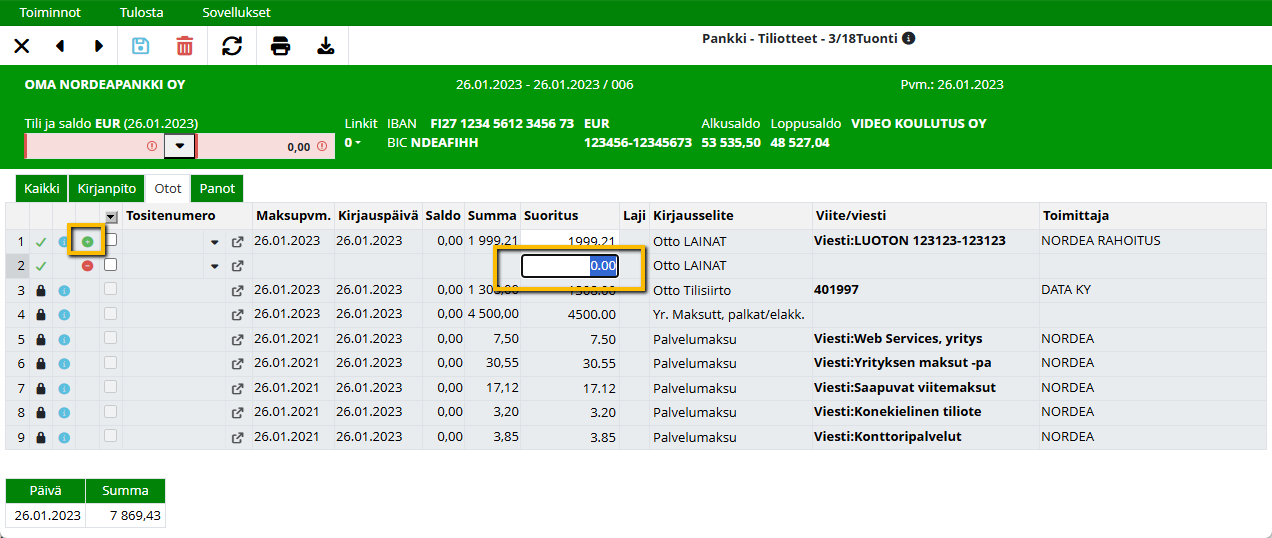
Task: Open the Tulosta menu
Action: (x=141, y=13)
